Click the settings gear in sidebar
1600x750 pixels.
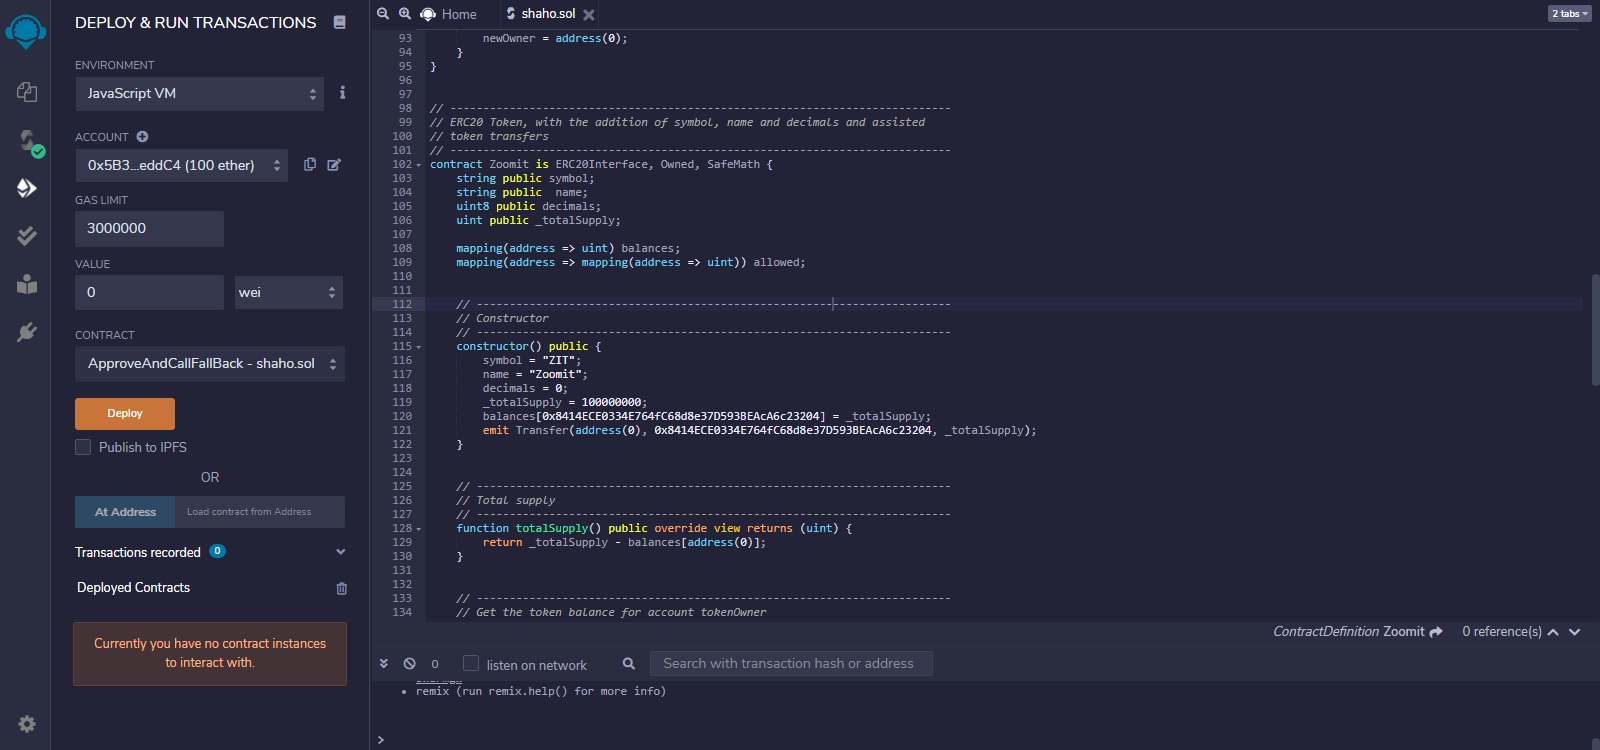[x=27, y=724]
